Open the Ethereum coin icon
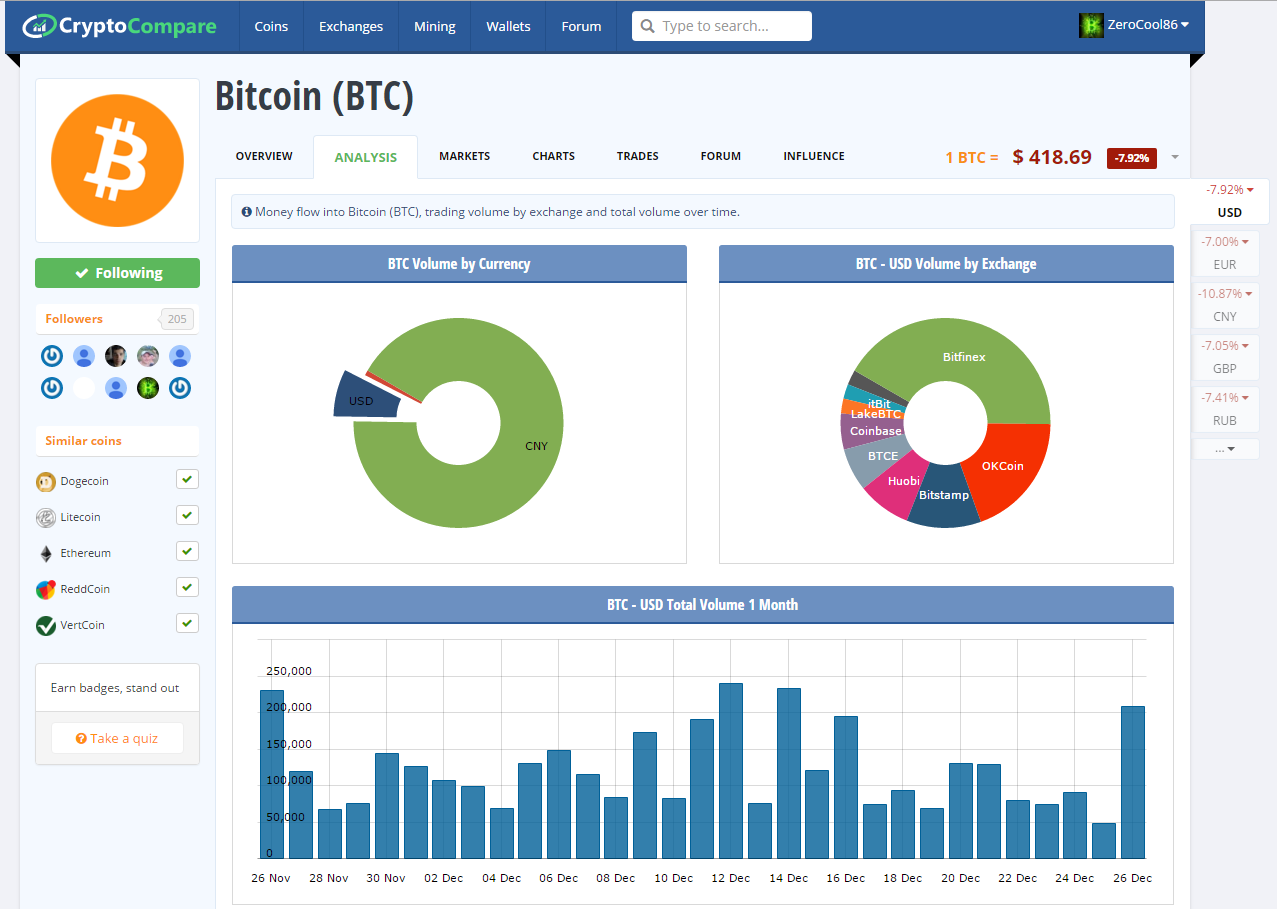The width and height of the screenshot is (1277, 909). click(46, 553)
